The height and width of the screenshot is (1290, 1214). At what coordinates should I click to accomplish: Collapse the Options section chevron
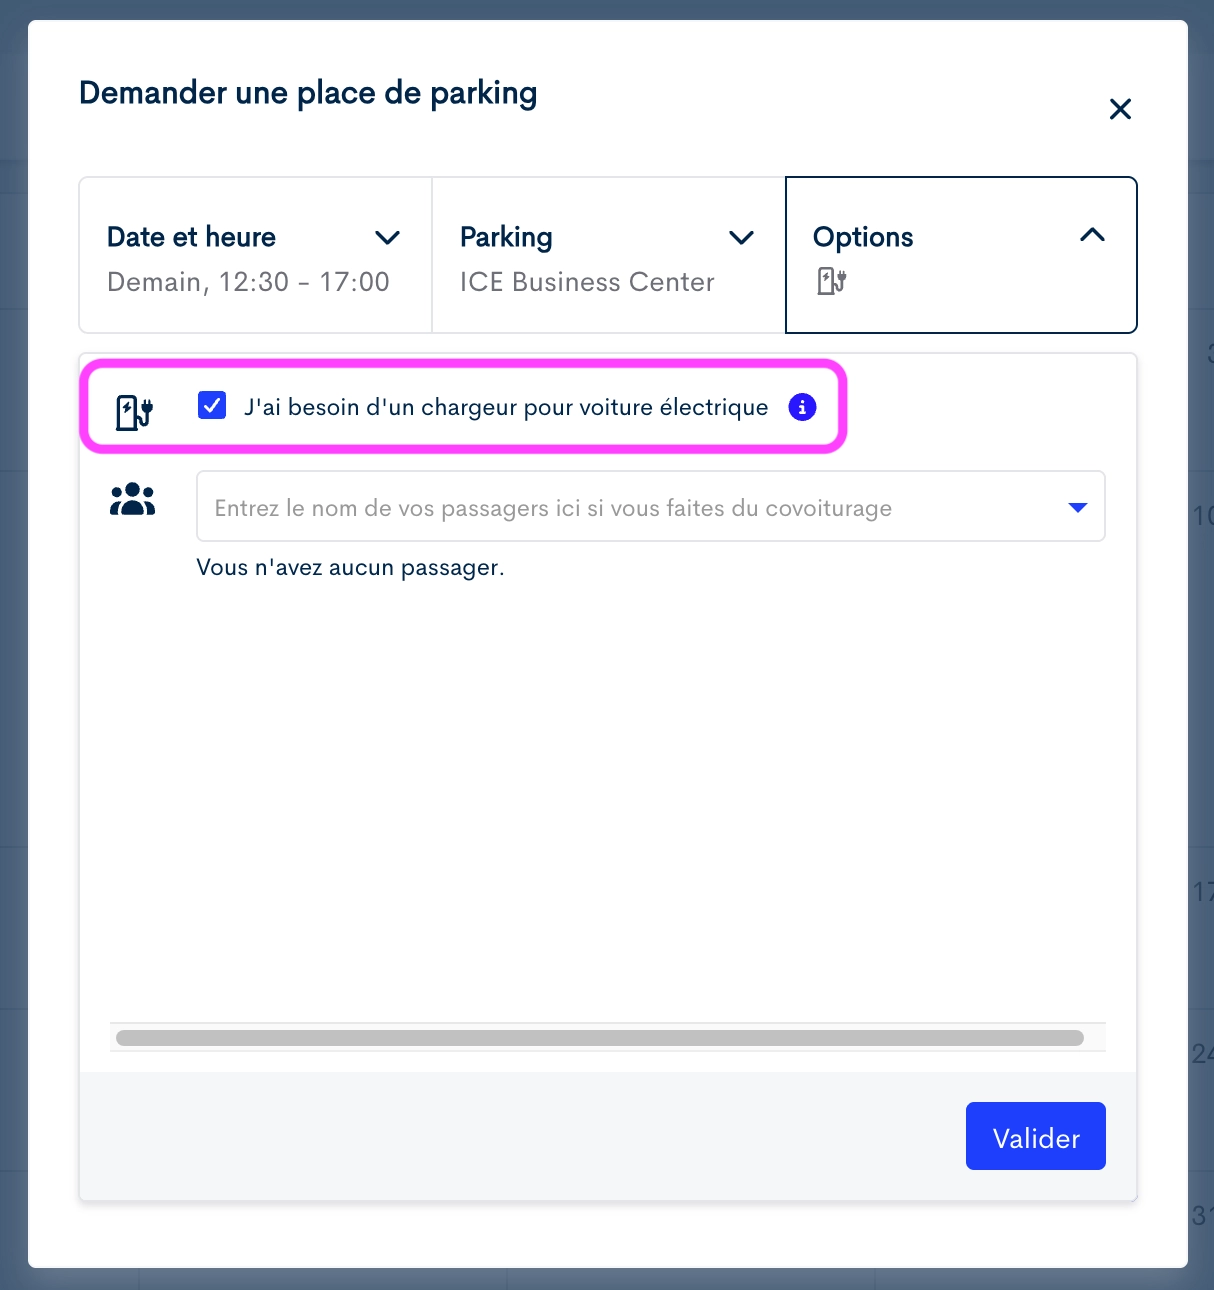(1092, 235)
